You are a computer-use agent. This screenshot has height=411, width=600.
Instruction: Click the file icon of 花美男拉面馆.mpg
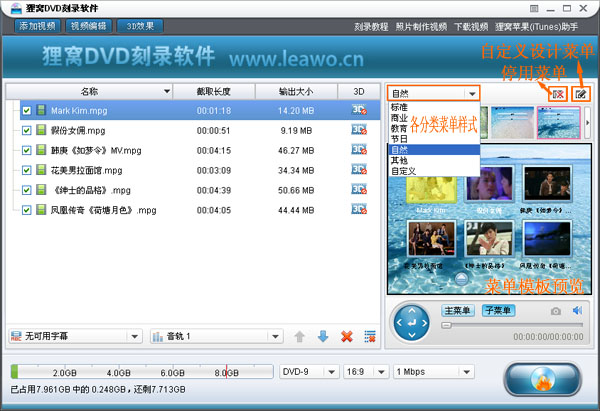click(x=41, y=170)
